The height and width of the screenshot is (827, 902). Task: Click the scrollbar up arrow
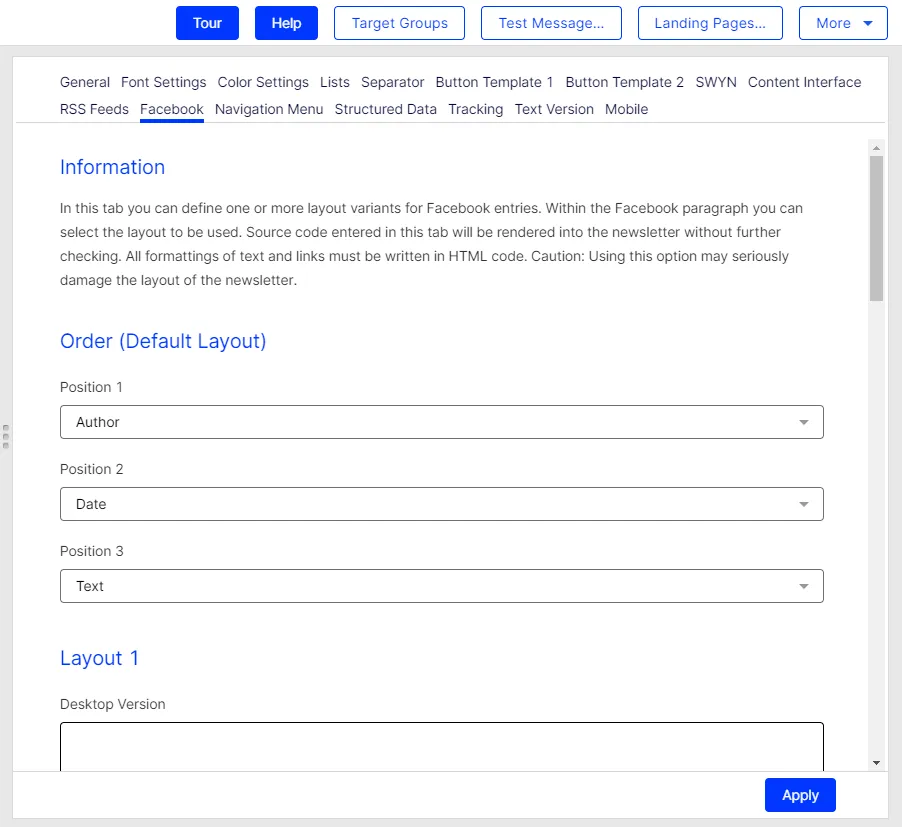click(x=876, y=148)
